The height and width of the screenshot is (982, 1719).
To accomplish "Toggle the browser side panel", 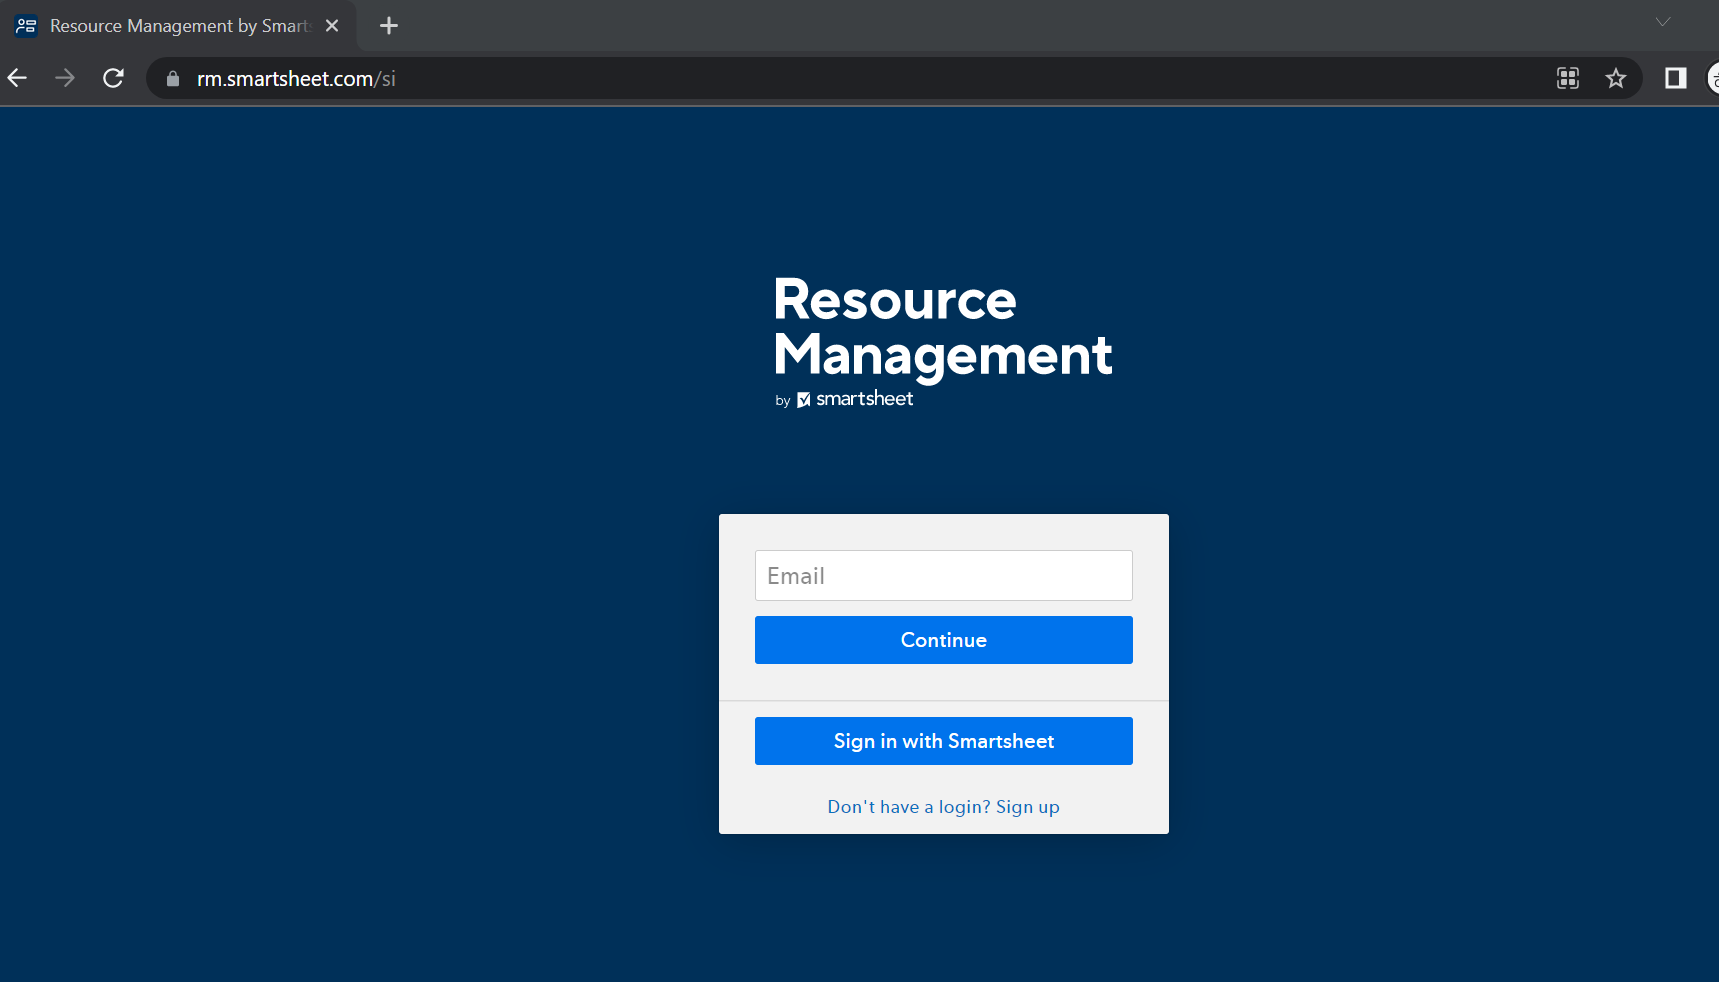I will click(1675, 78).
